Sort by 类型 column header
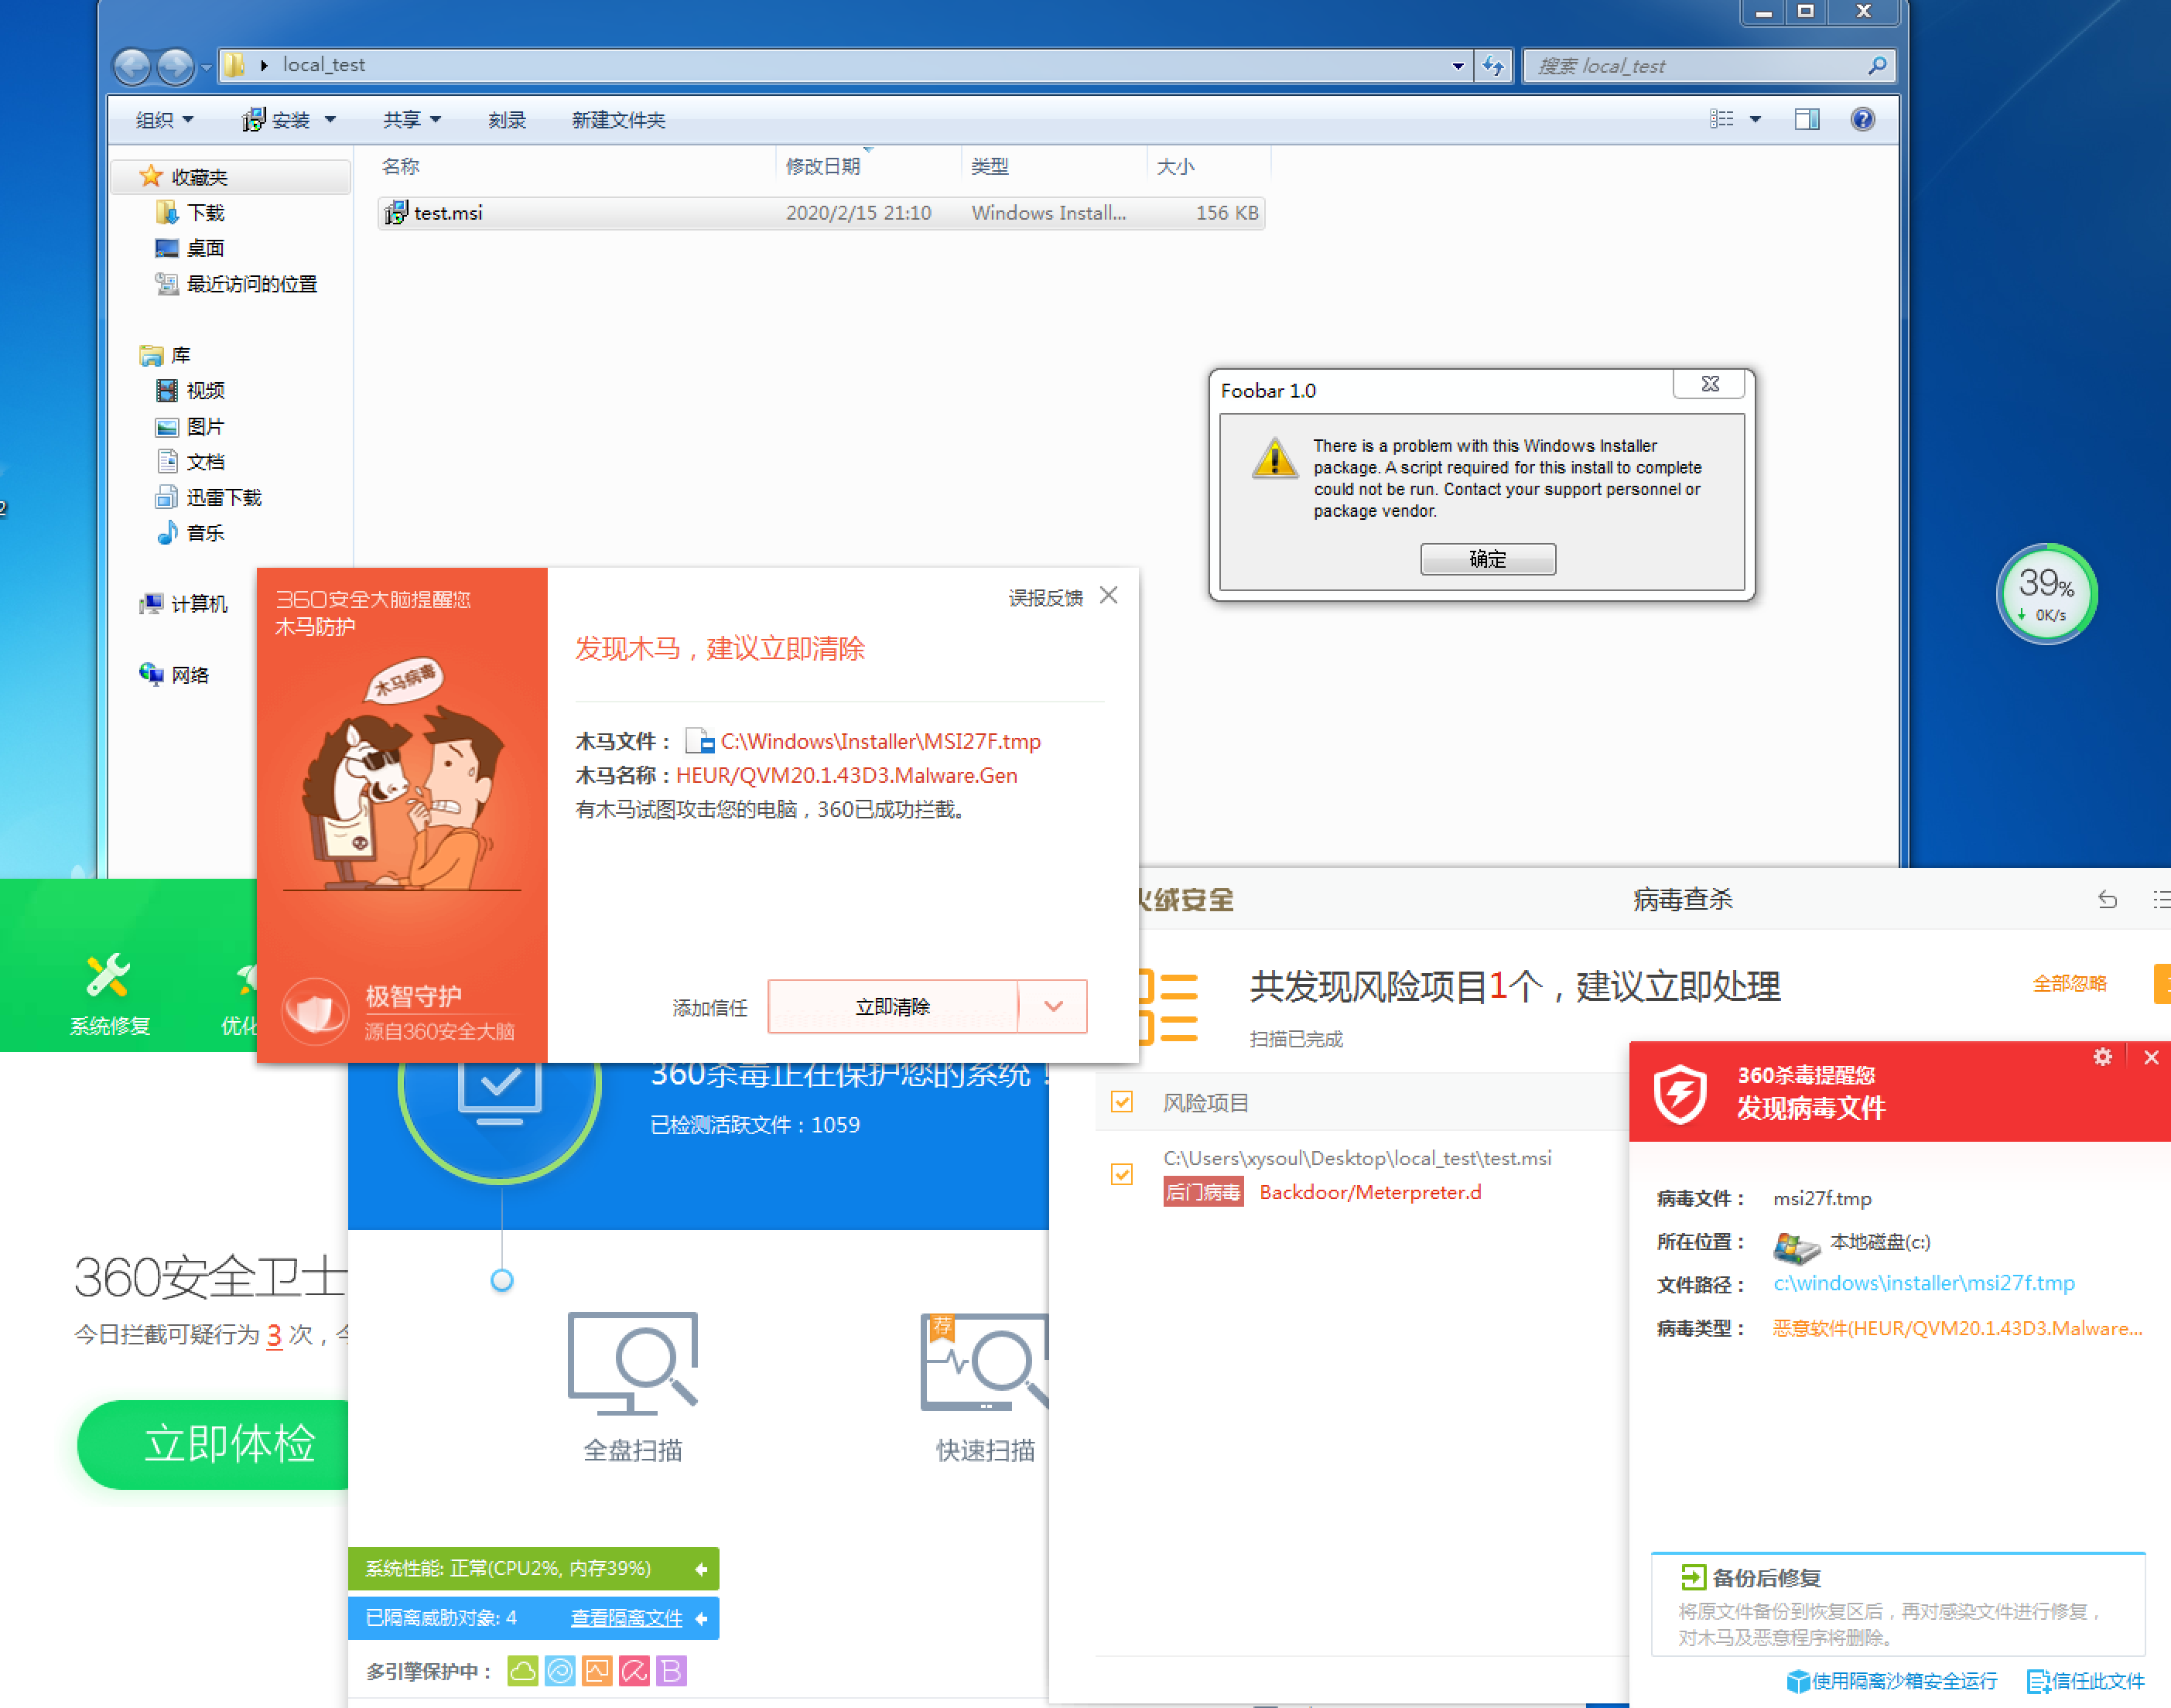Image resolution: width=2171 pixels, height=1708 pixels. [990, 166]
